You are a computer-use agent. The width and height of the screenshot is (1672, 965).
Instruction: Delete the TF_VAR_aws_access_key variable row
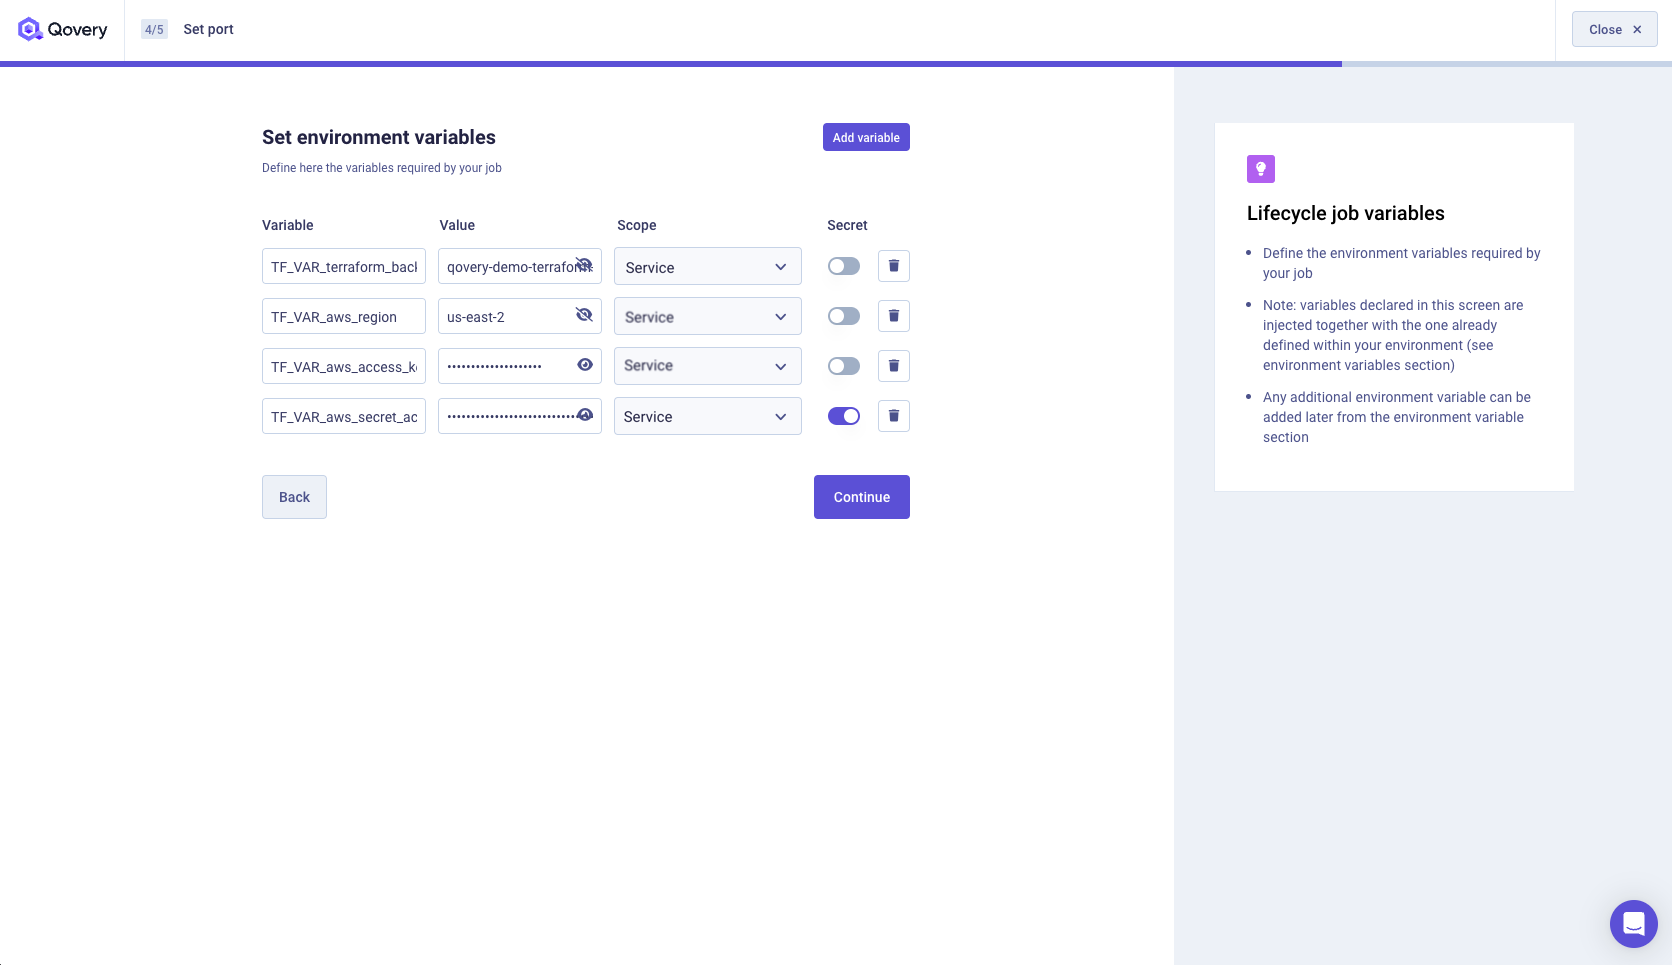pos(893,366)
